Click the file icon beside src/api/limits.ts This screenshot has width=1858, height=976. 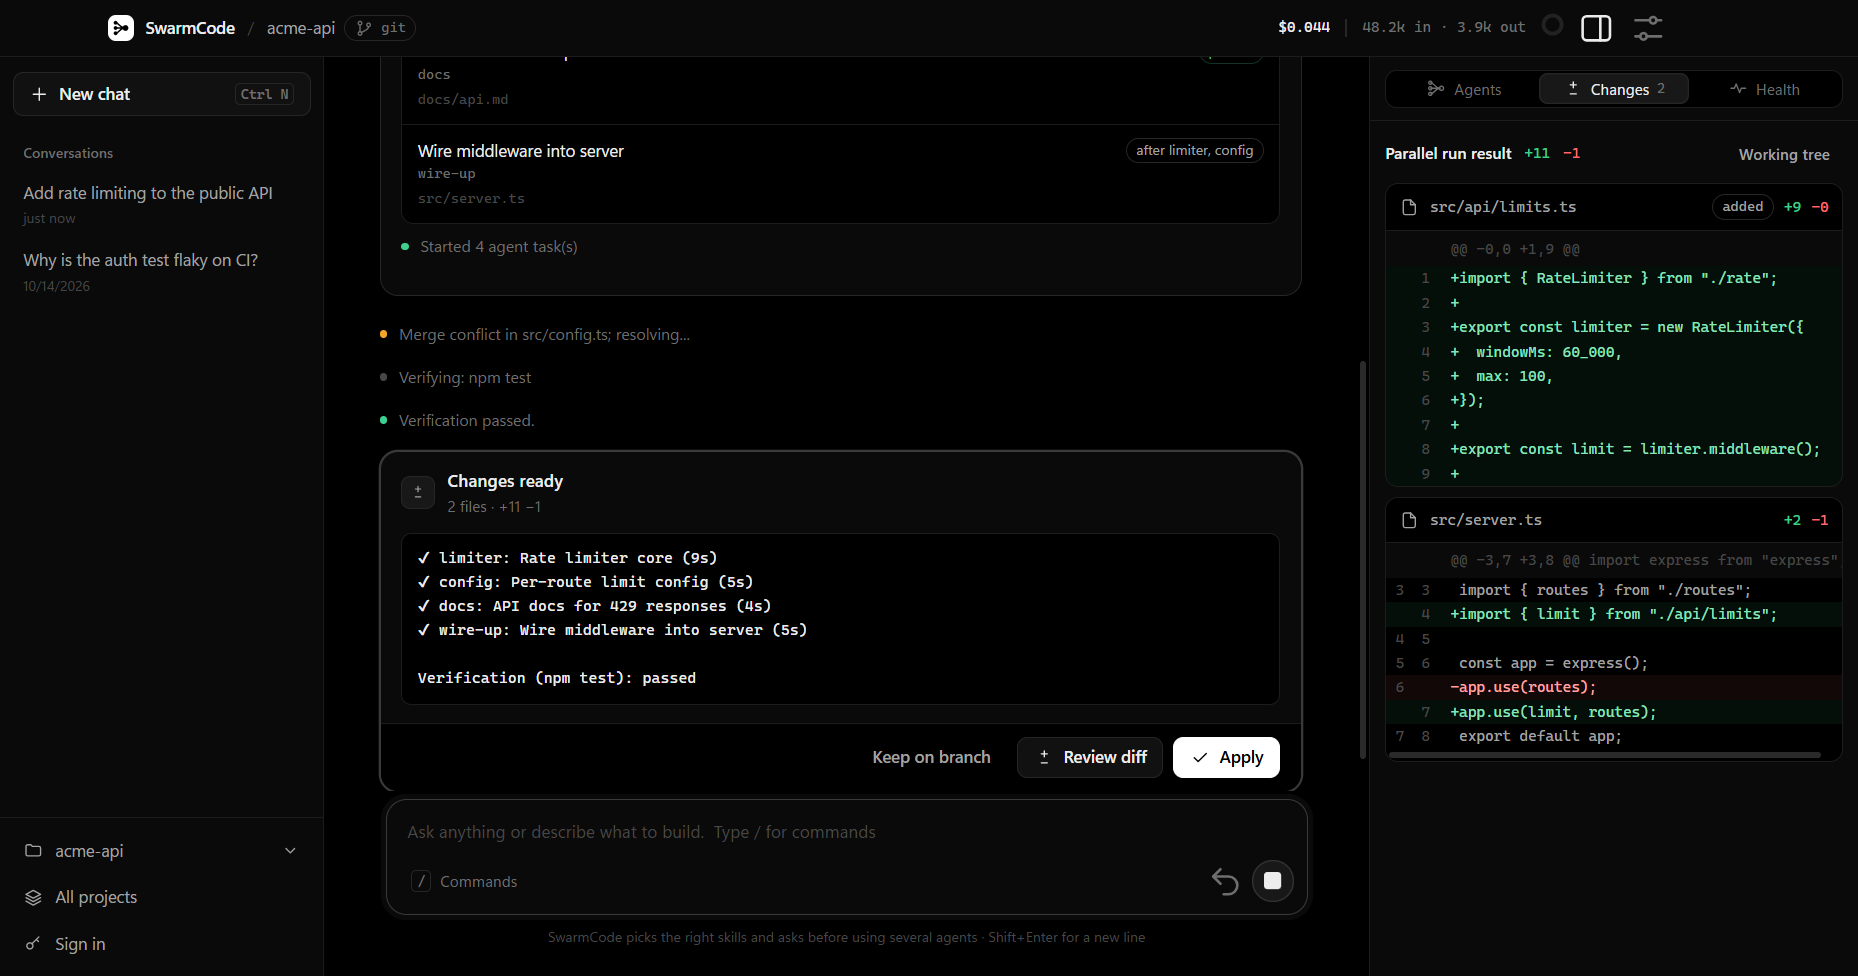point(1409,207)
